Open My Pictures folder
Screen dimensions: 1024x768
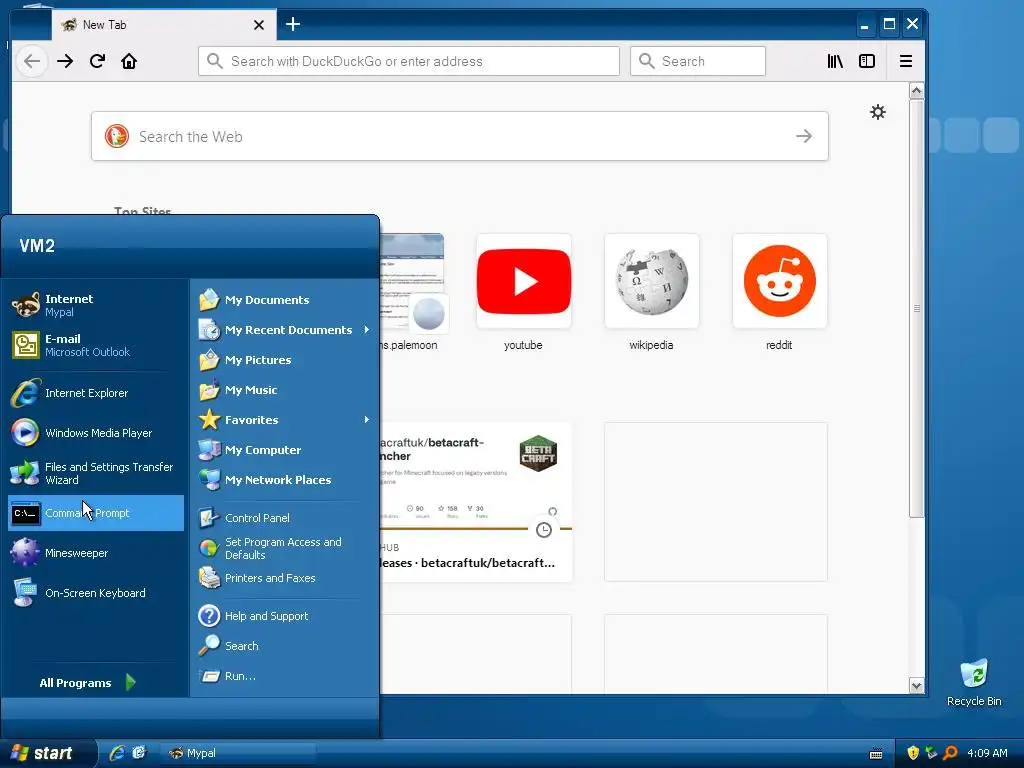click(284, 360)
